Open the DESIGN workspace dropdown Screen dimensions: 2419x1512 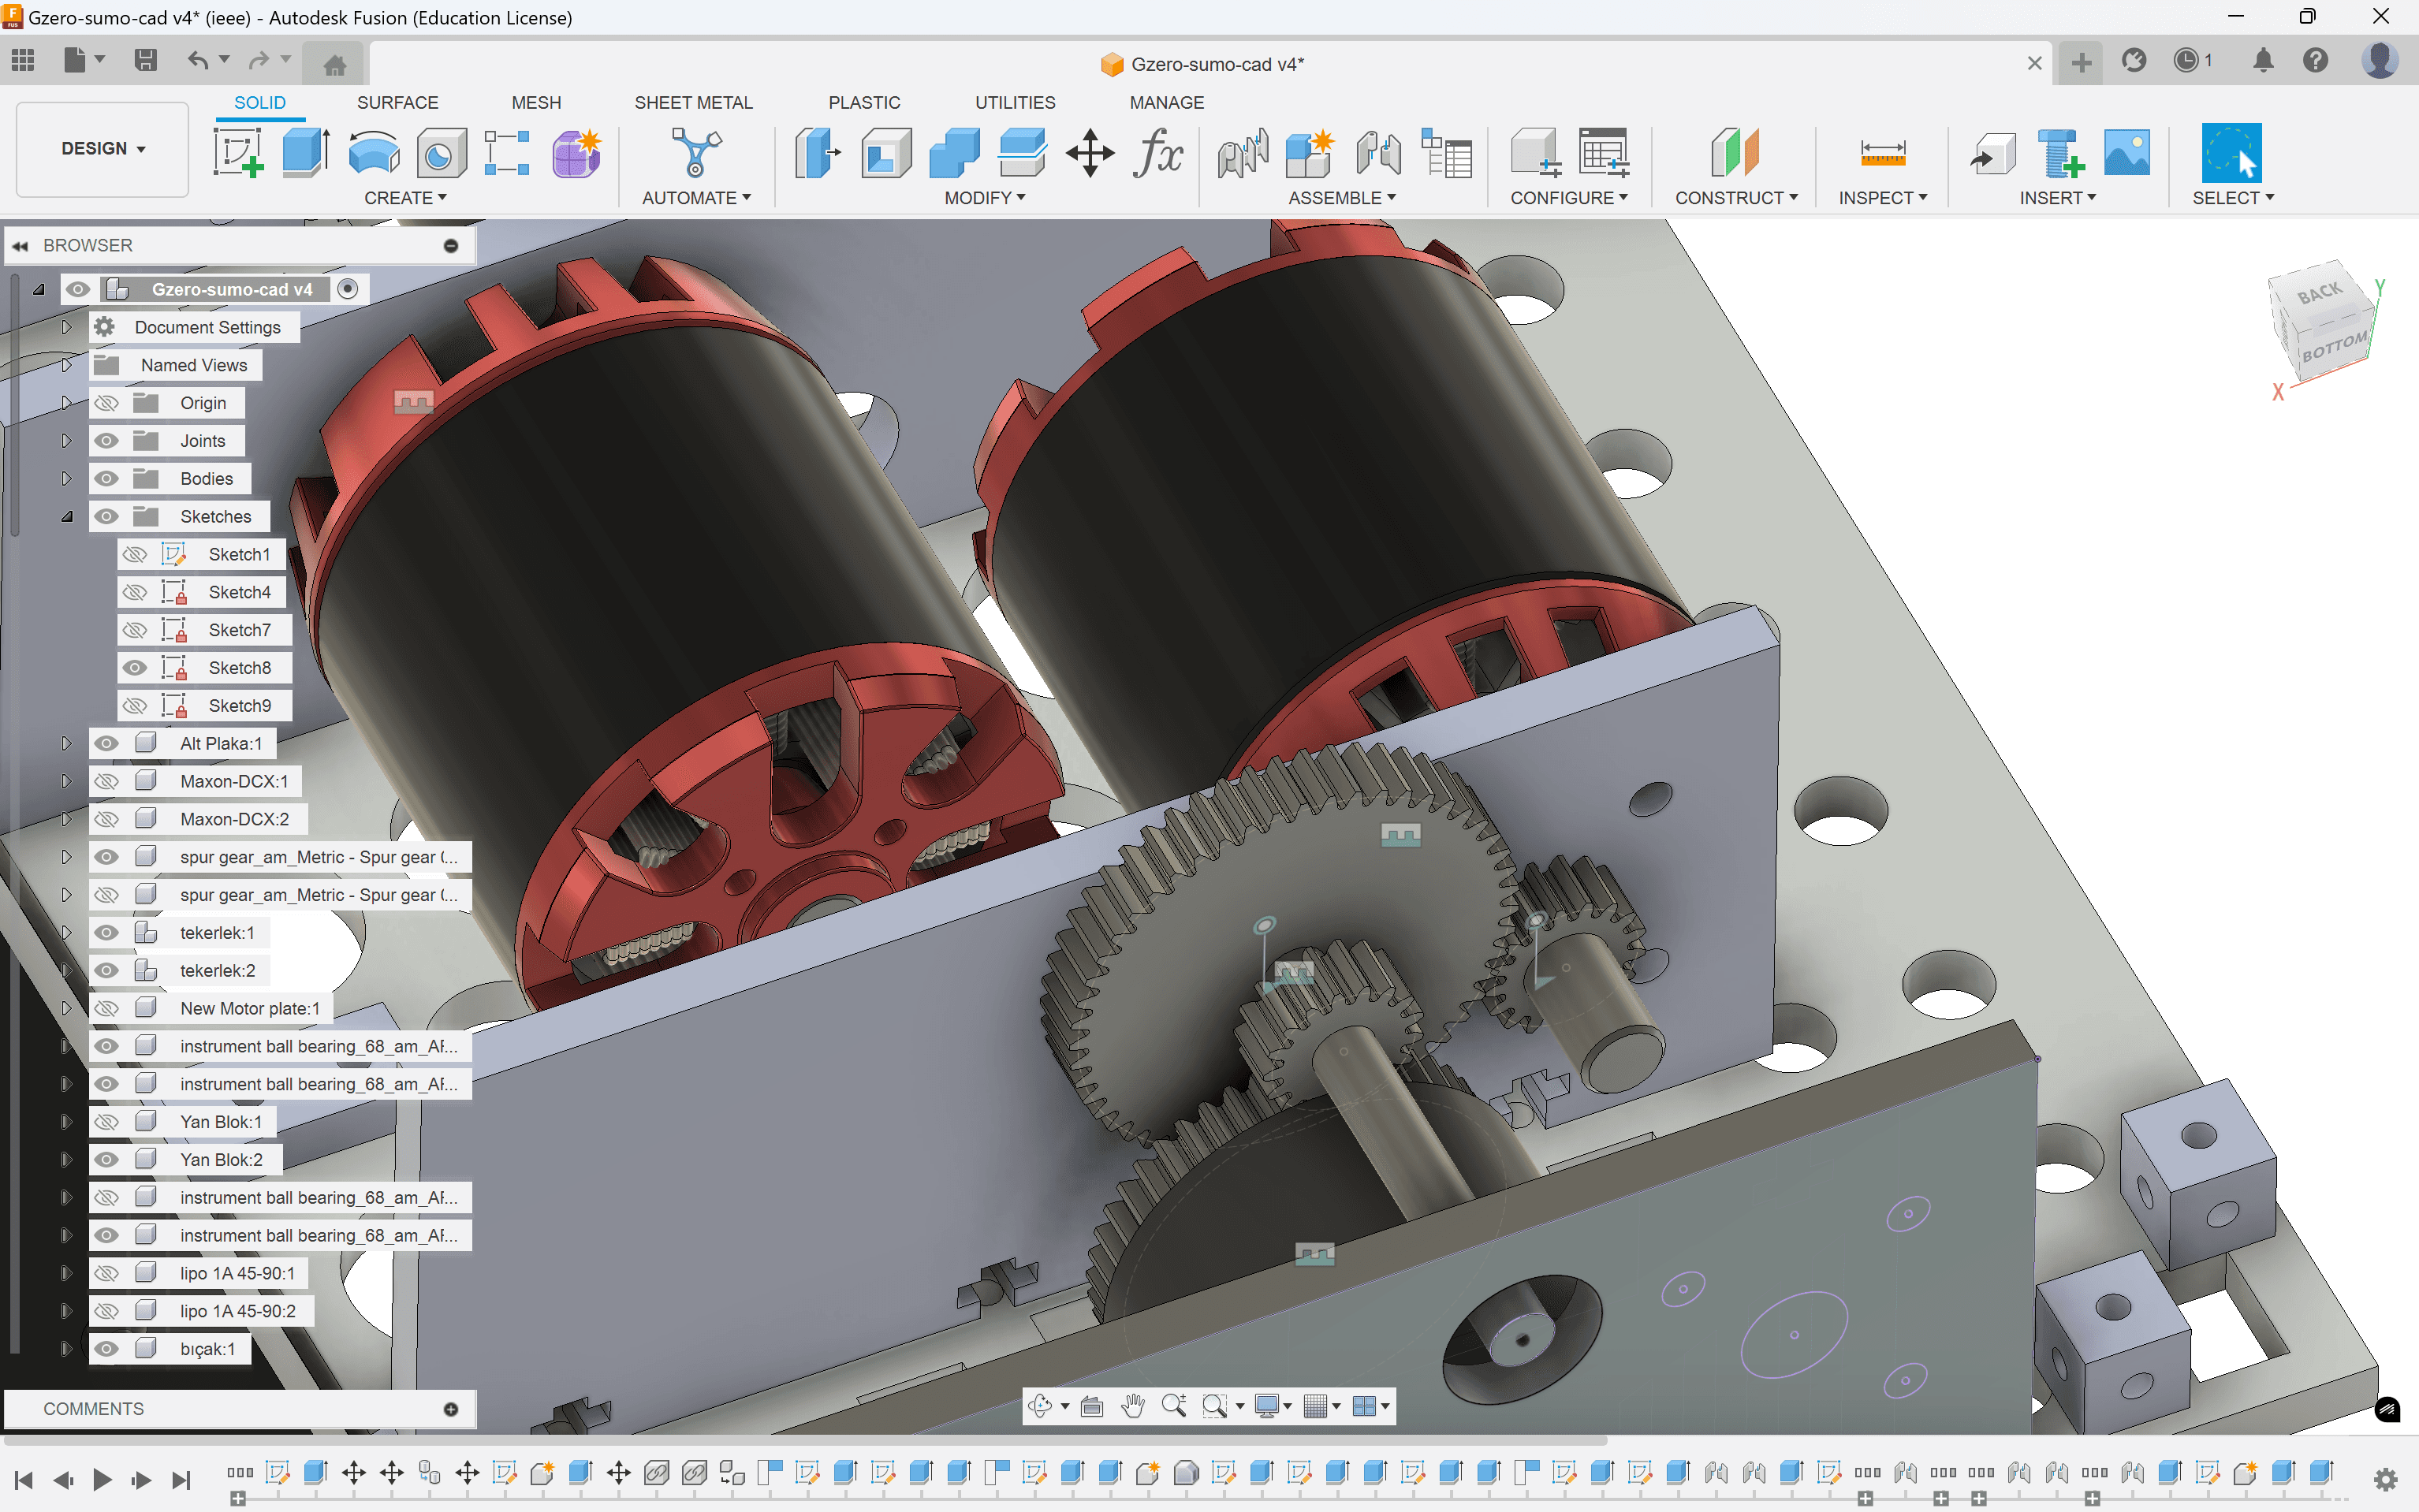click(103, 149)
